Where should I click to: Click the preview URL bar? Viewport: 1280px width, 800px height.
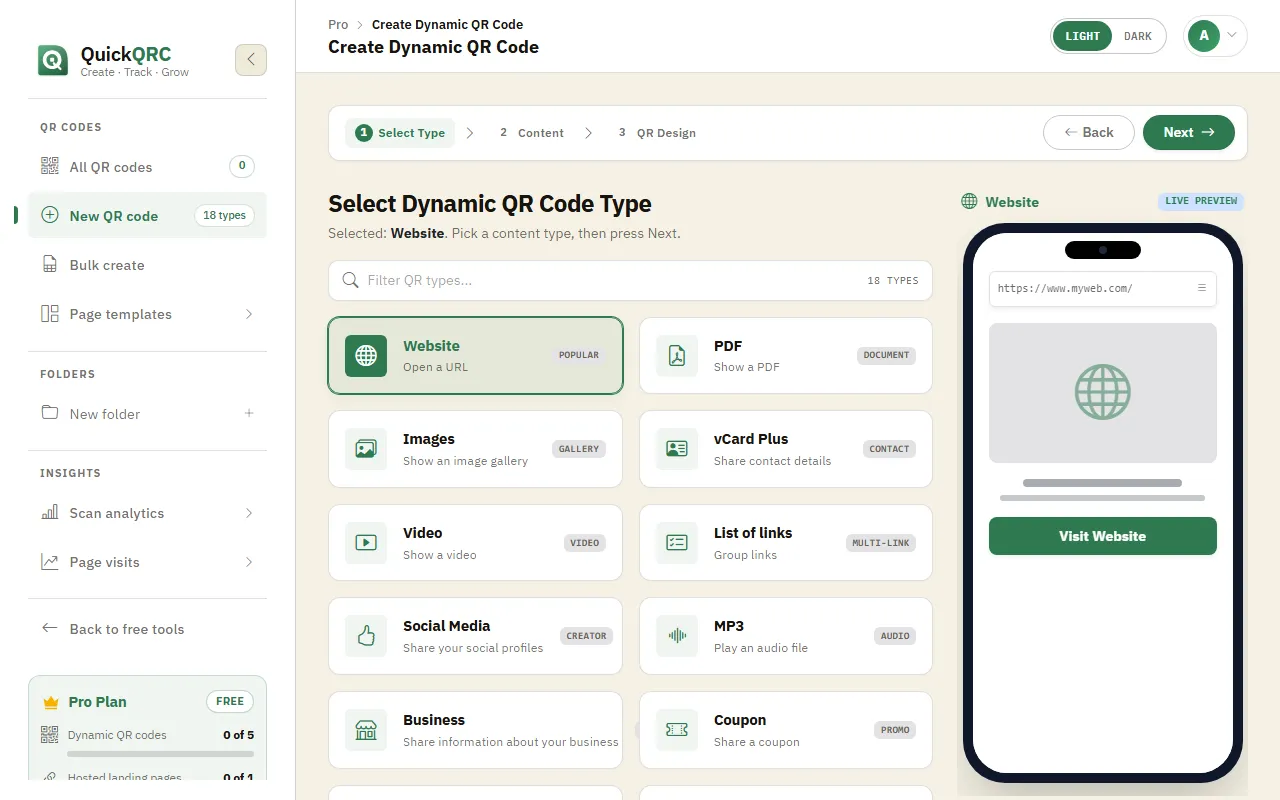tap(1103, 288)
